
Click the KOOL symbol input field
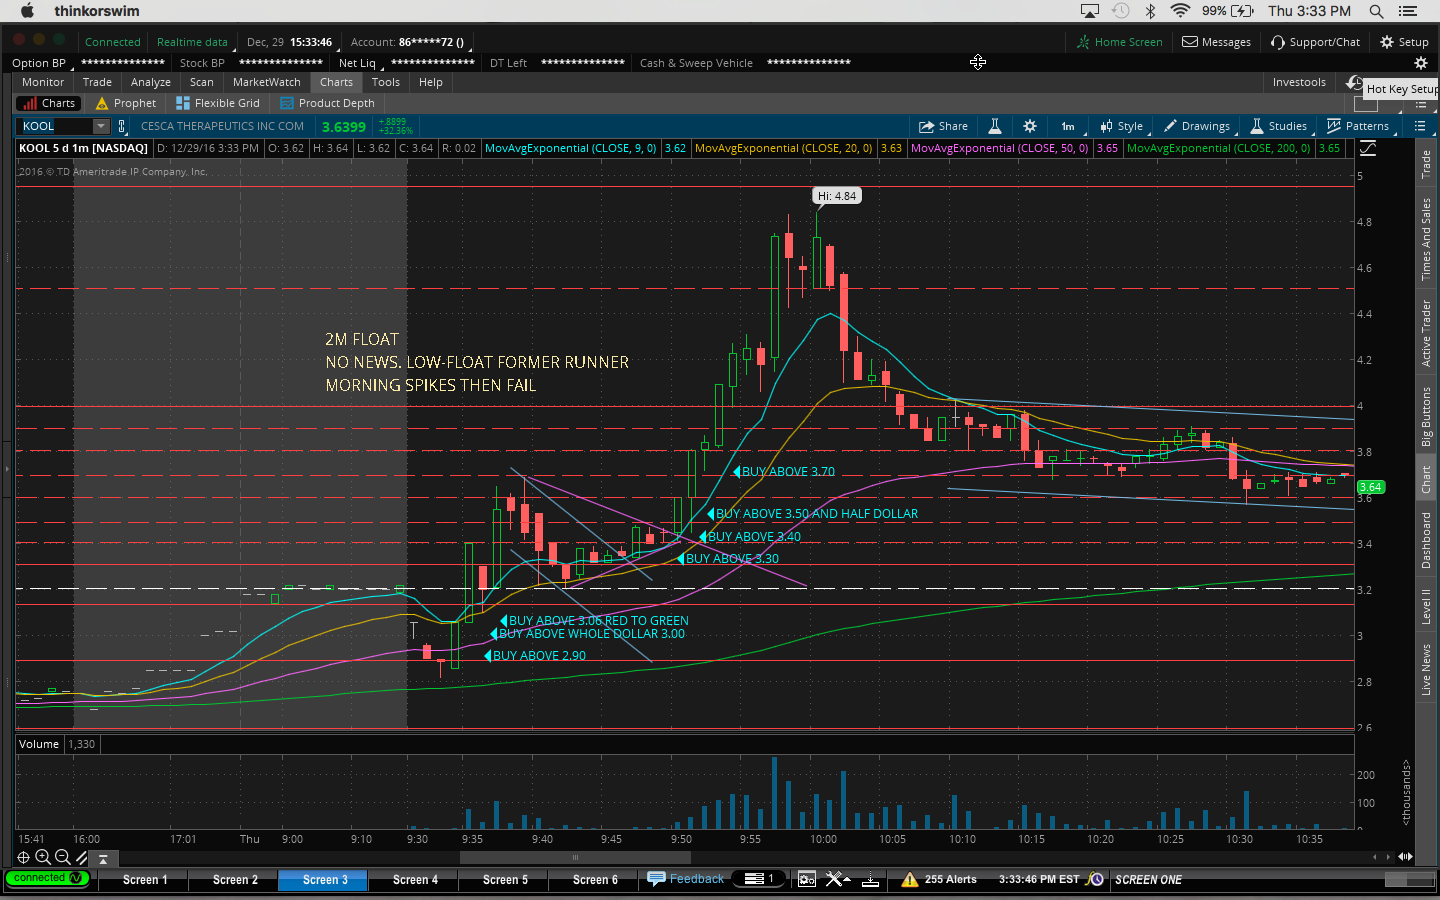54,126
